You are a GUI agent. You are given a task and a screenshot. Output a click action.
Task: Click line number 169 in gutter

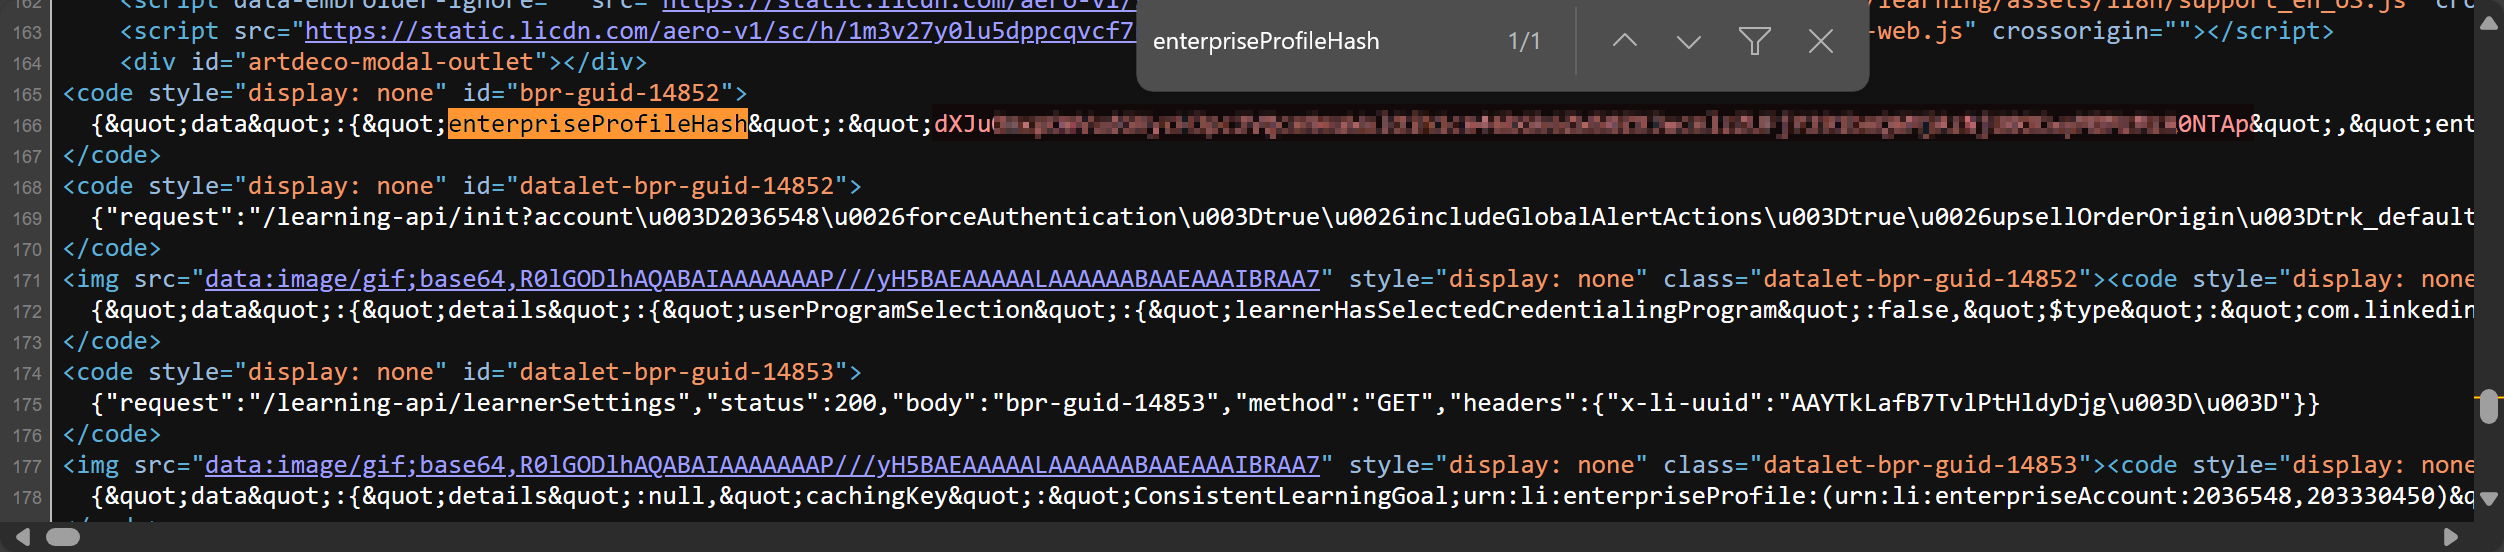pos(27,218)
